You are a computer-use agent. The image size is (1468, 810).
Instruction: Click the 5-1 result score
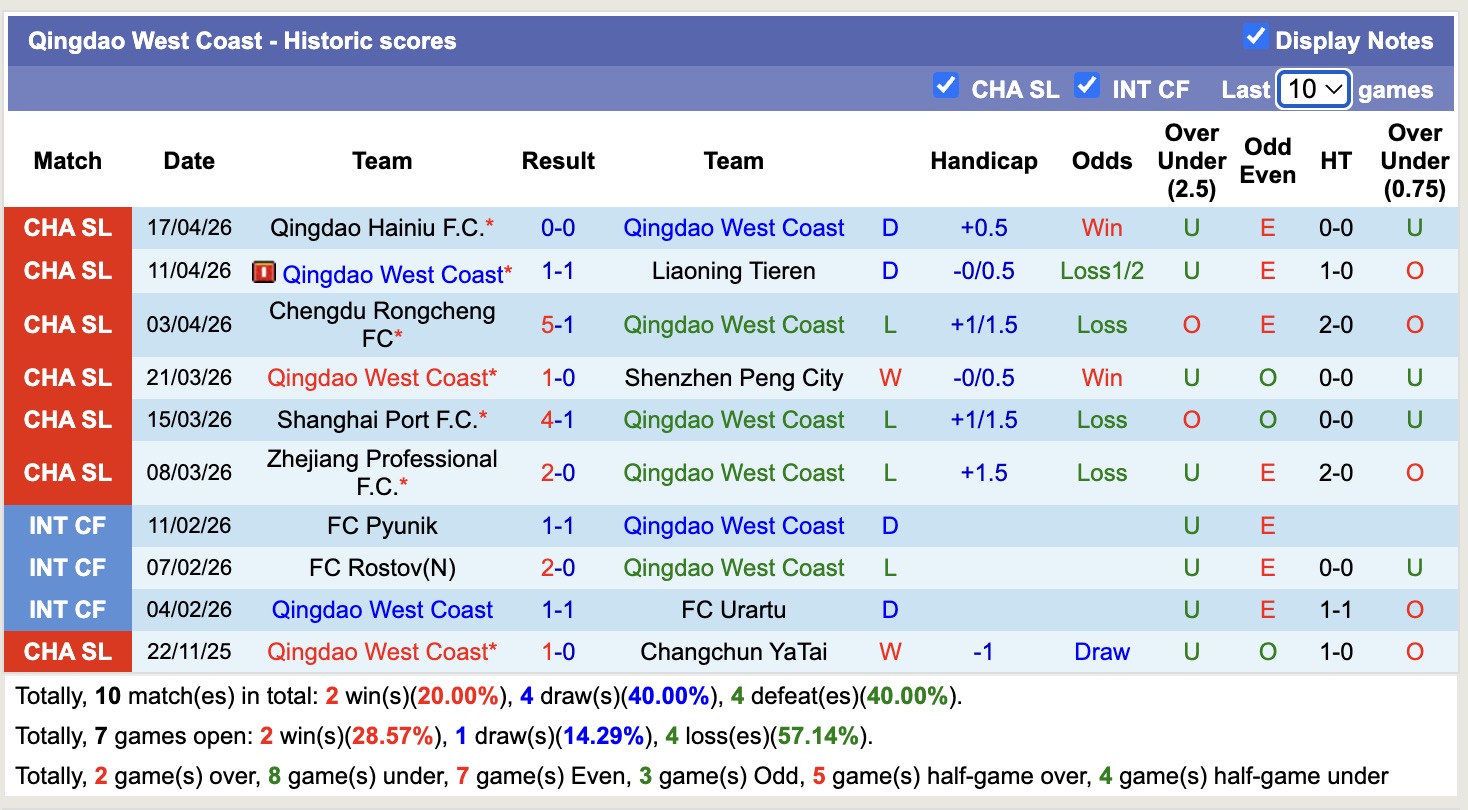click(x=558, y=325)
